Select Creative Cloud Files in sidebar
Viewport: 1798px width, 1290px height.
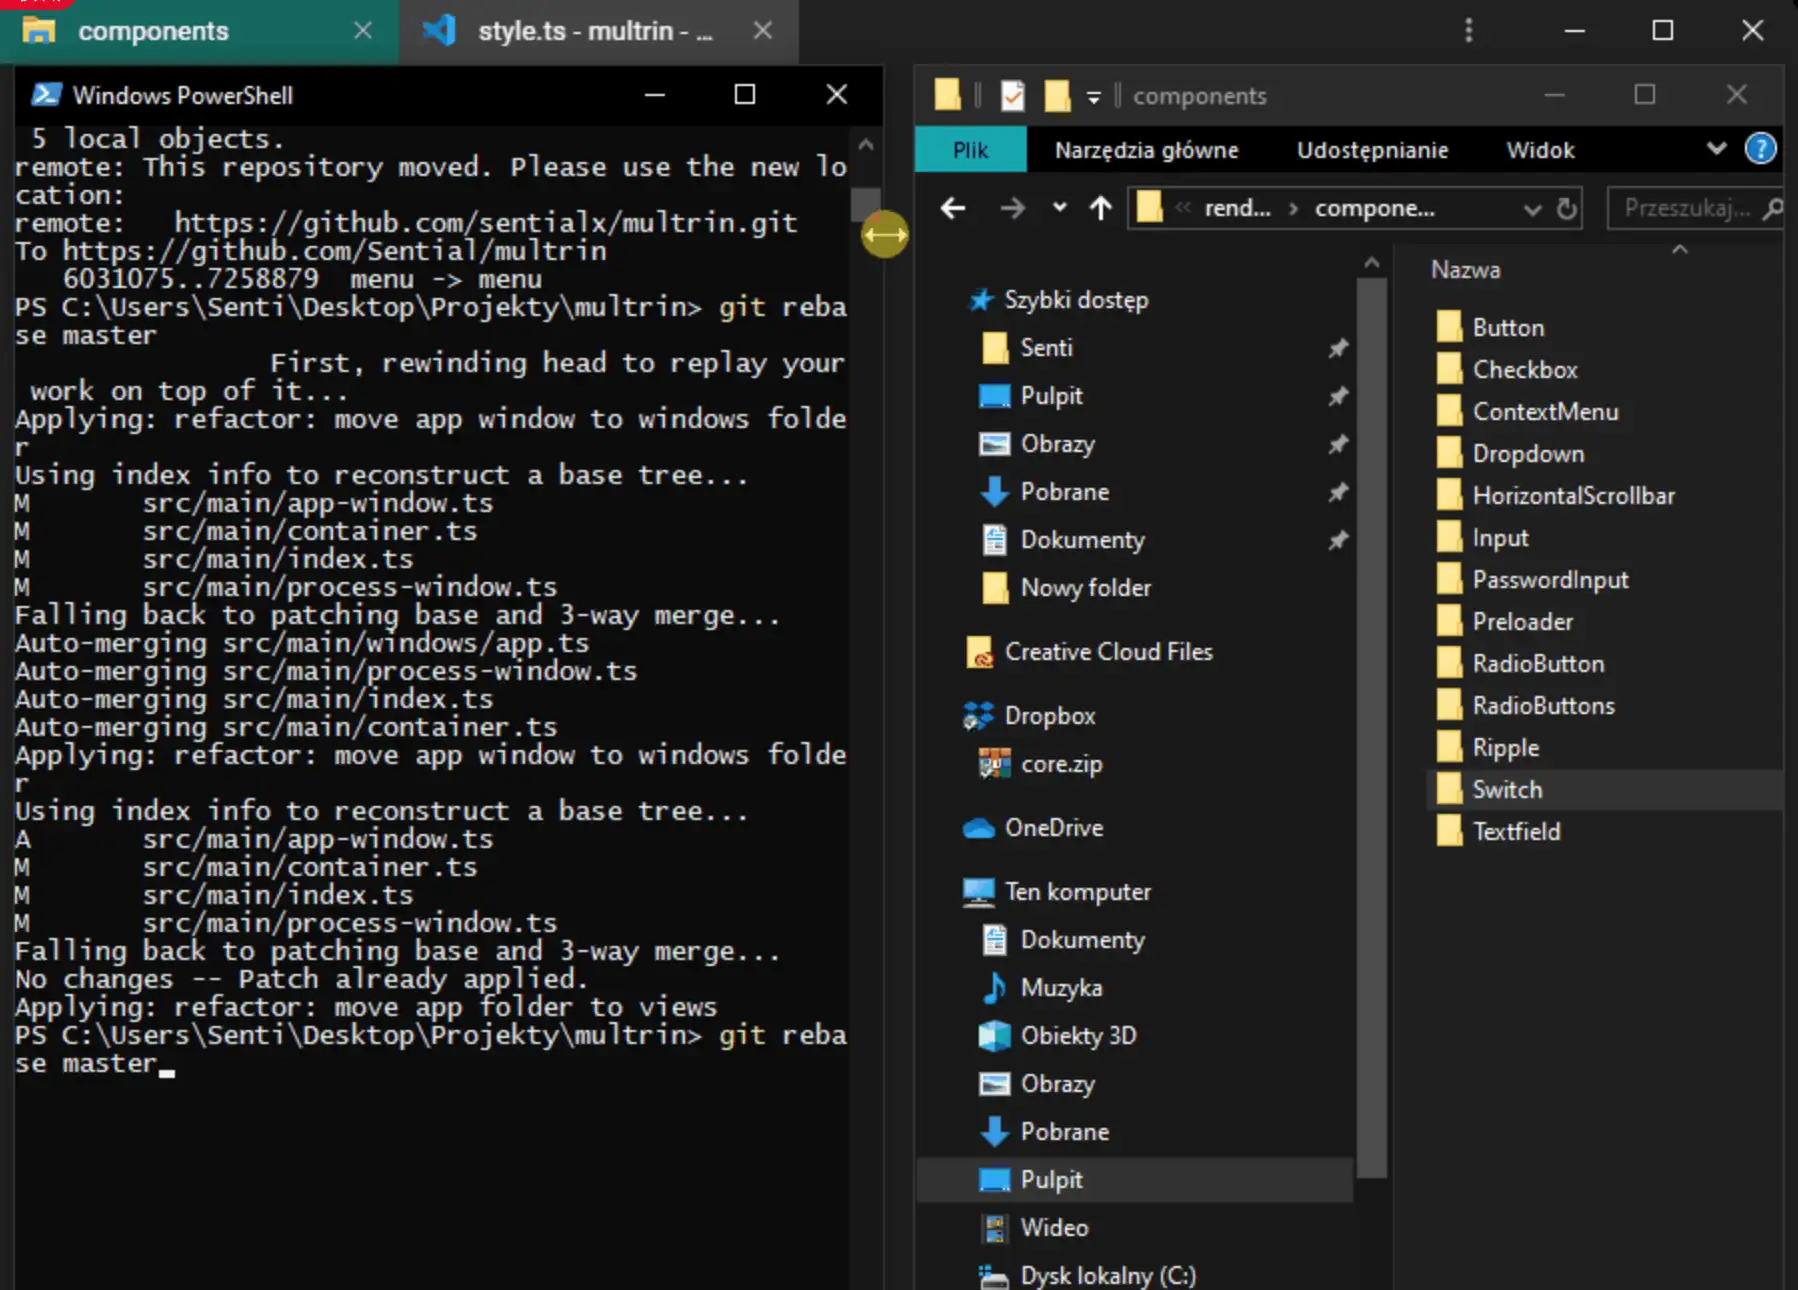[x=1108, y=652]
